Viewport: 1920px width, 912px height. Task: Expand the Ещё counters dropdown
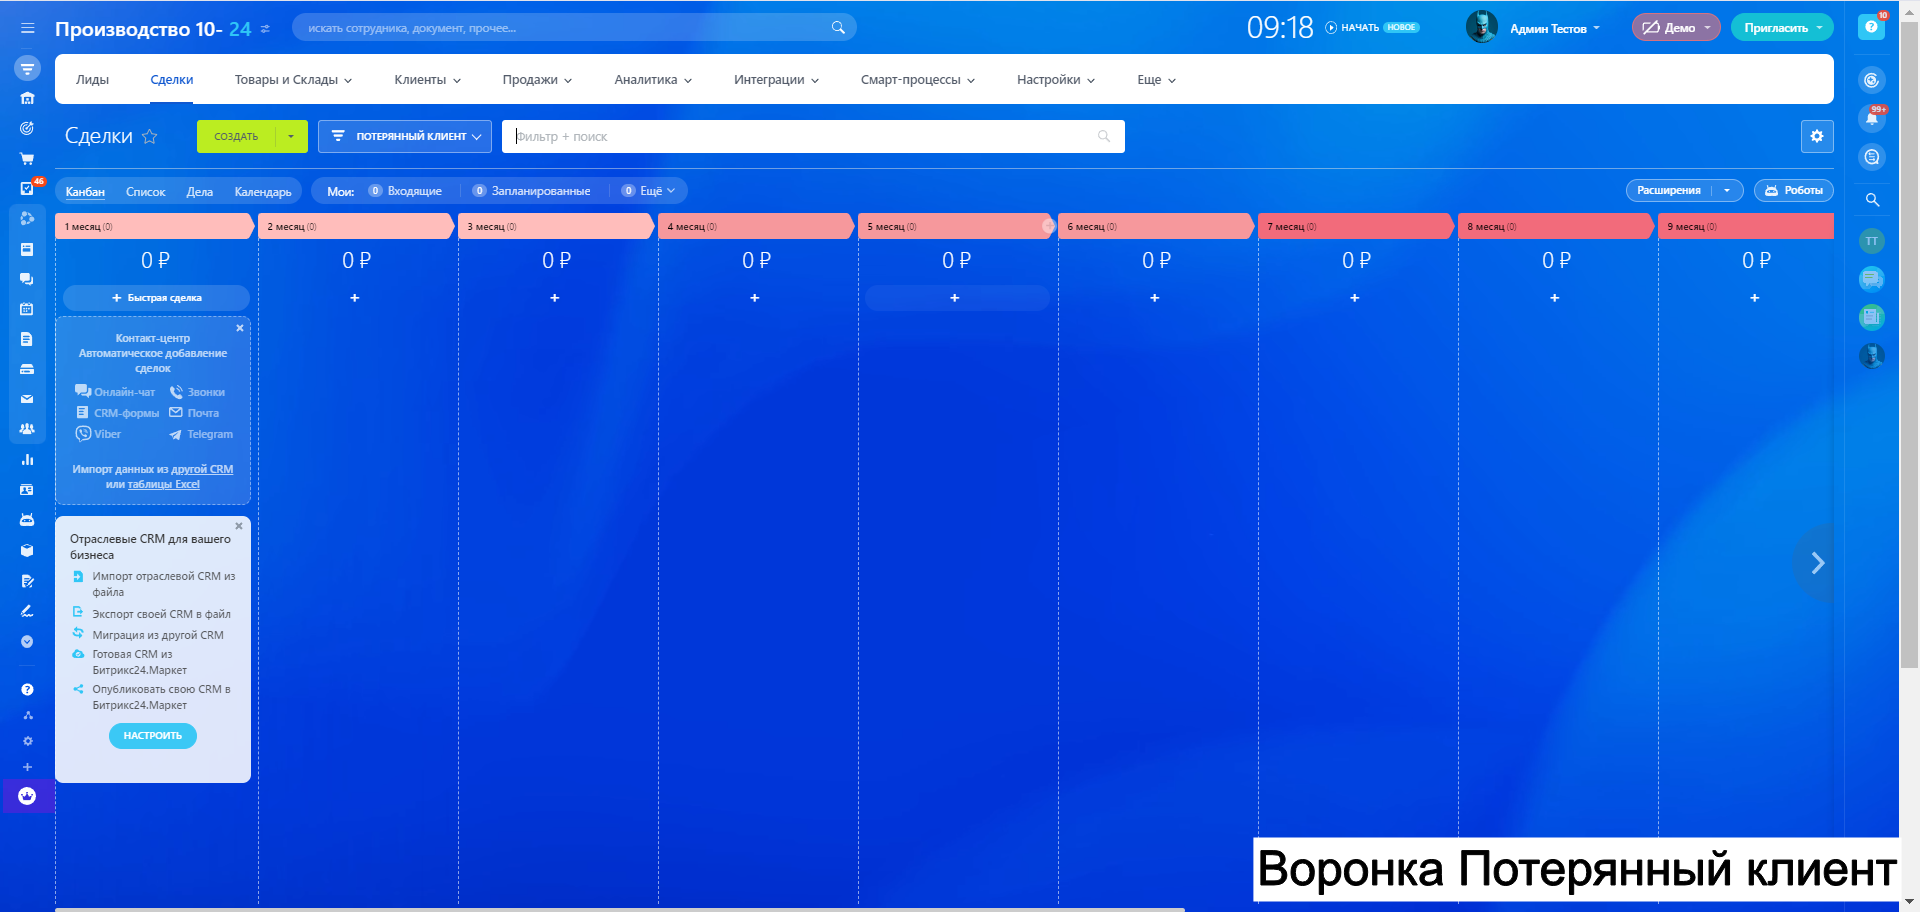coord(649,191)
